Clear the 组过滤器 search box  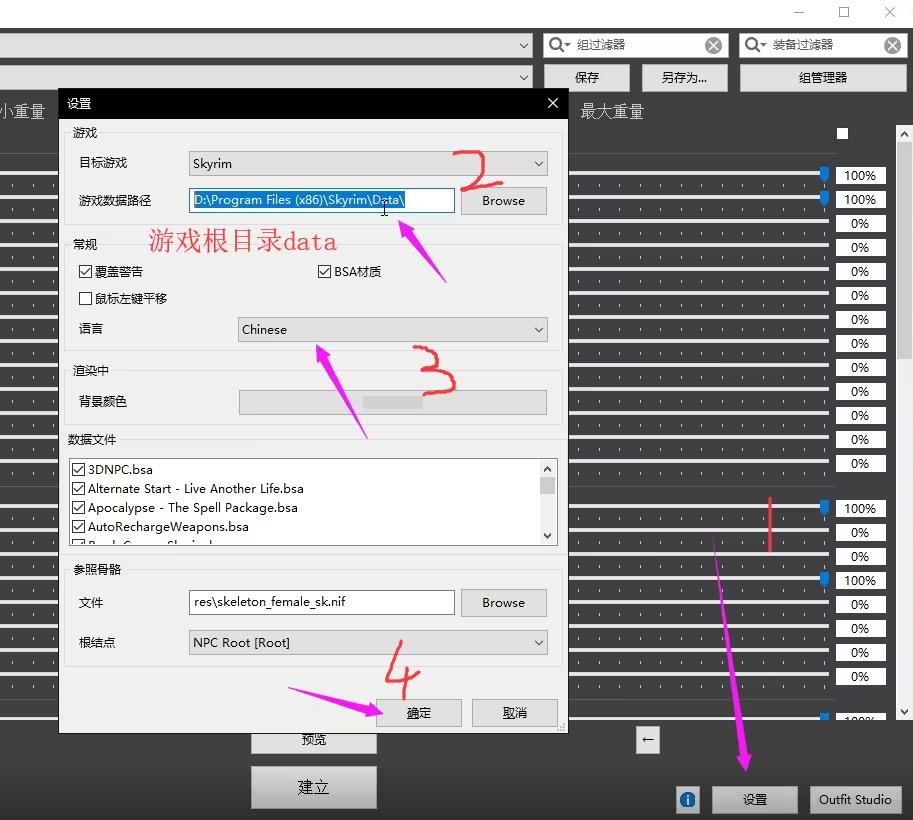click(712, 45)
